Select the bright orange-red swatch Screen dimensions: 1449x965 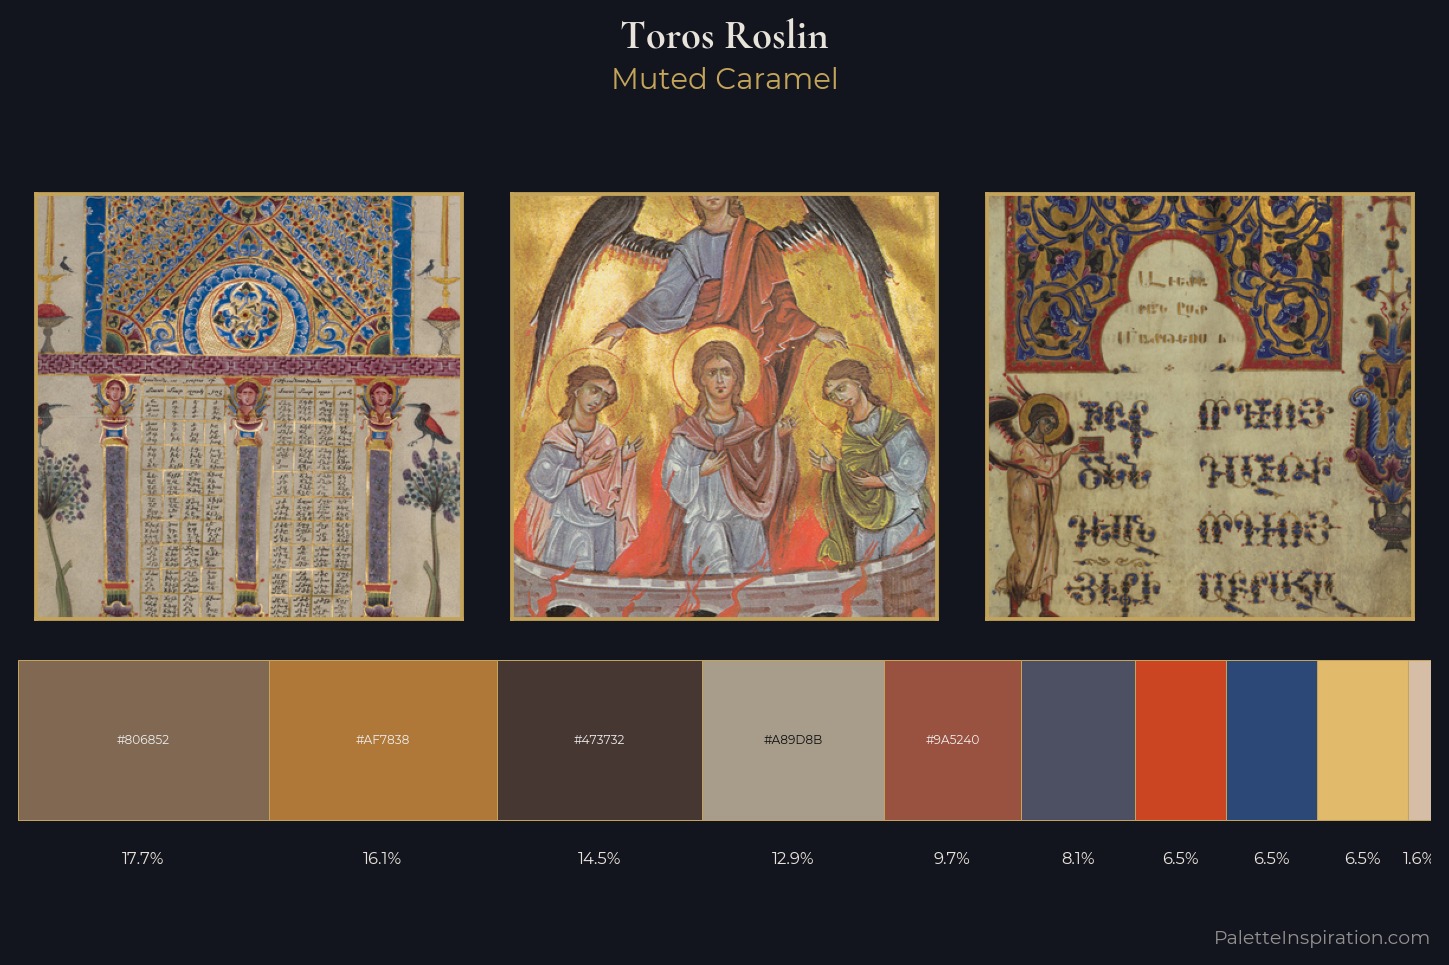pos(1181,740)
